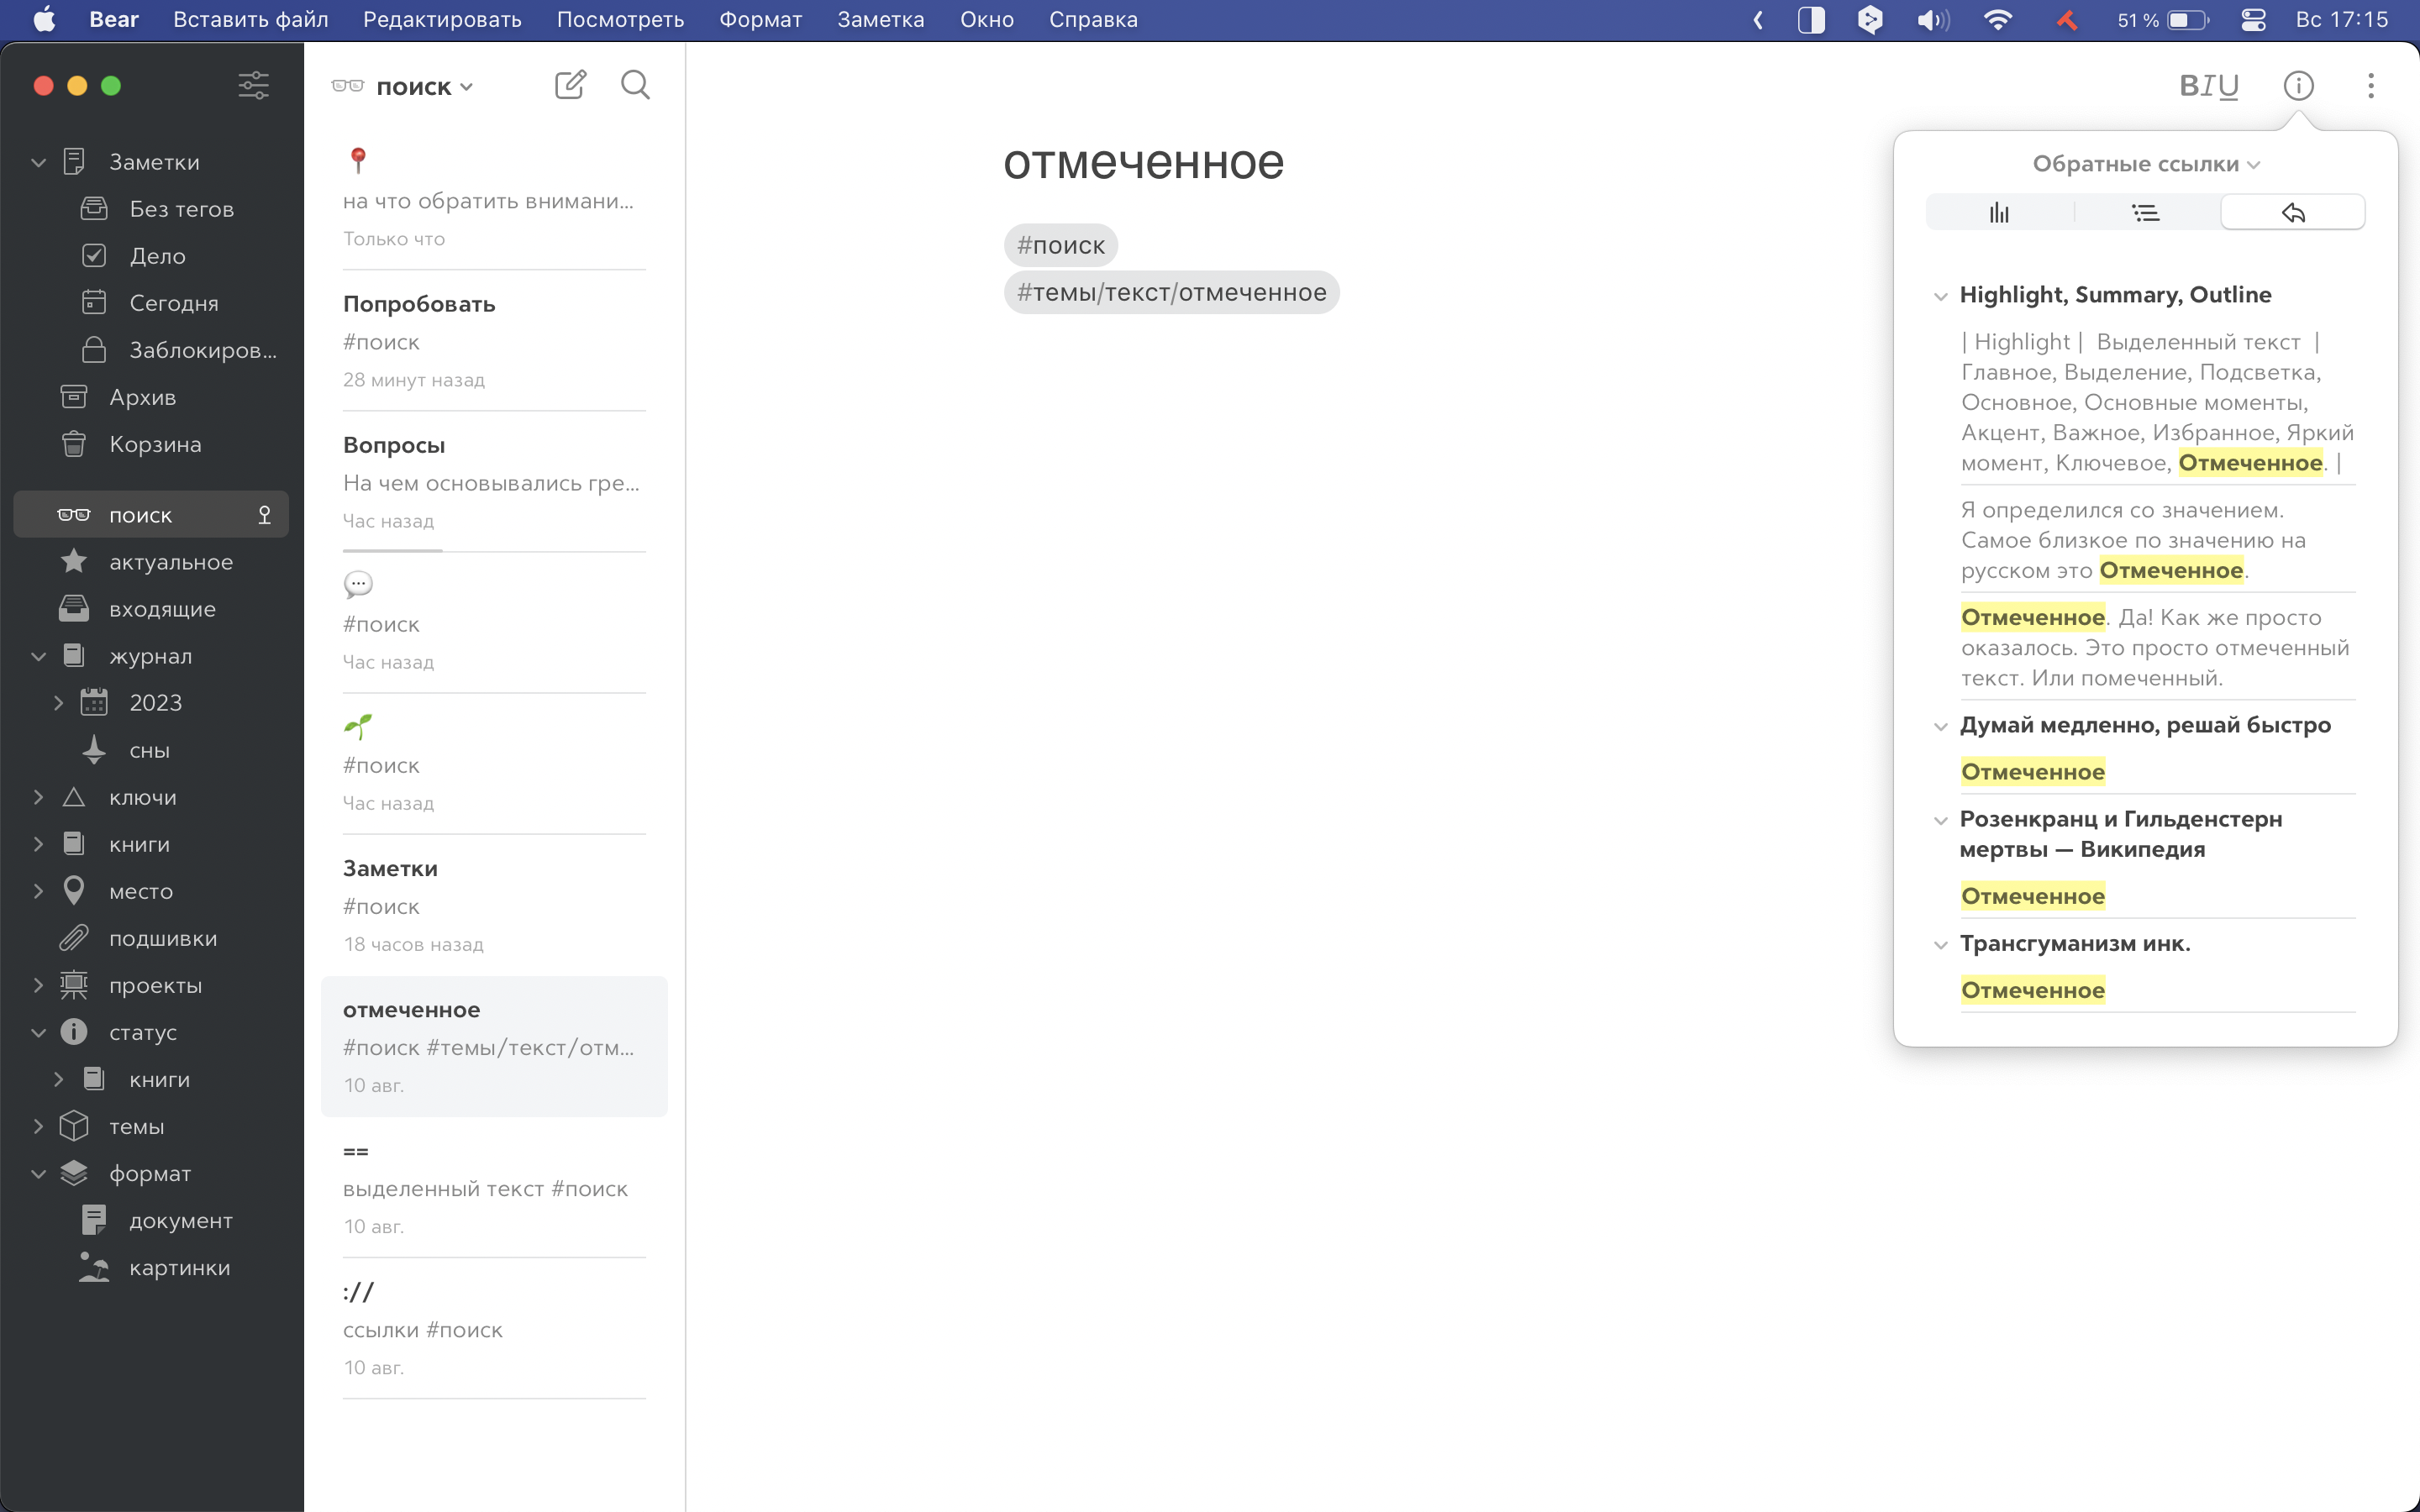
Task: Expand 2023 tag under журнал
Action: [58, 703]
